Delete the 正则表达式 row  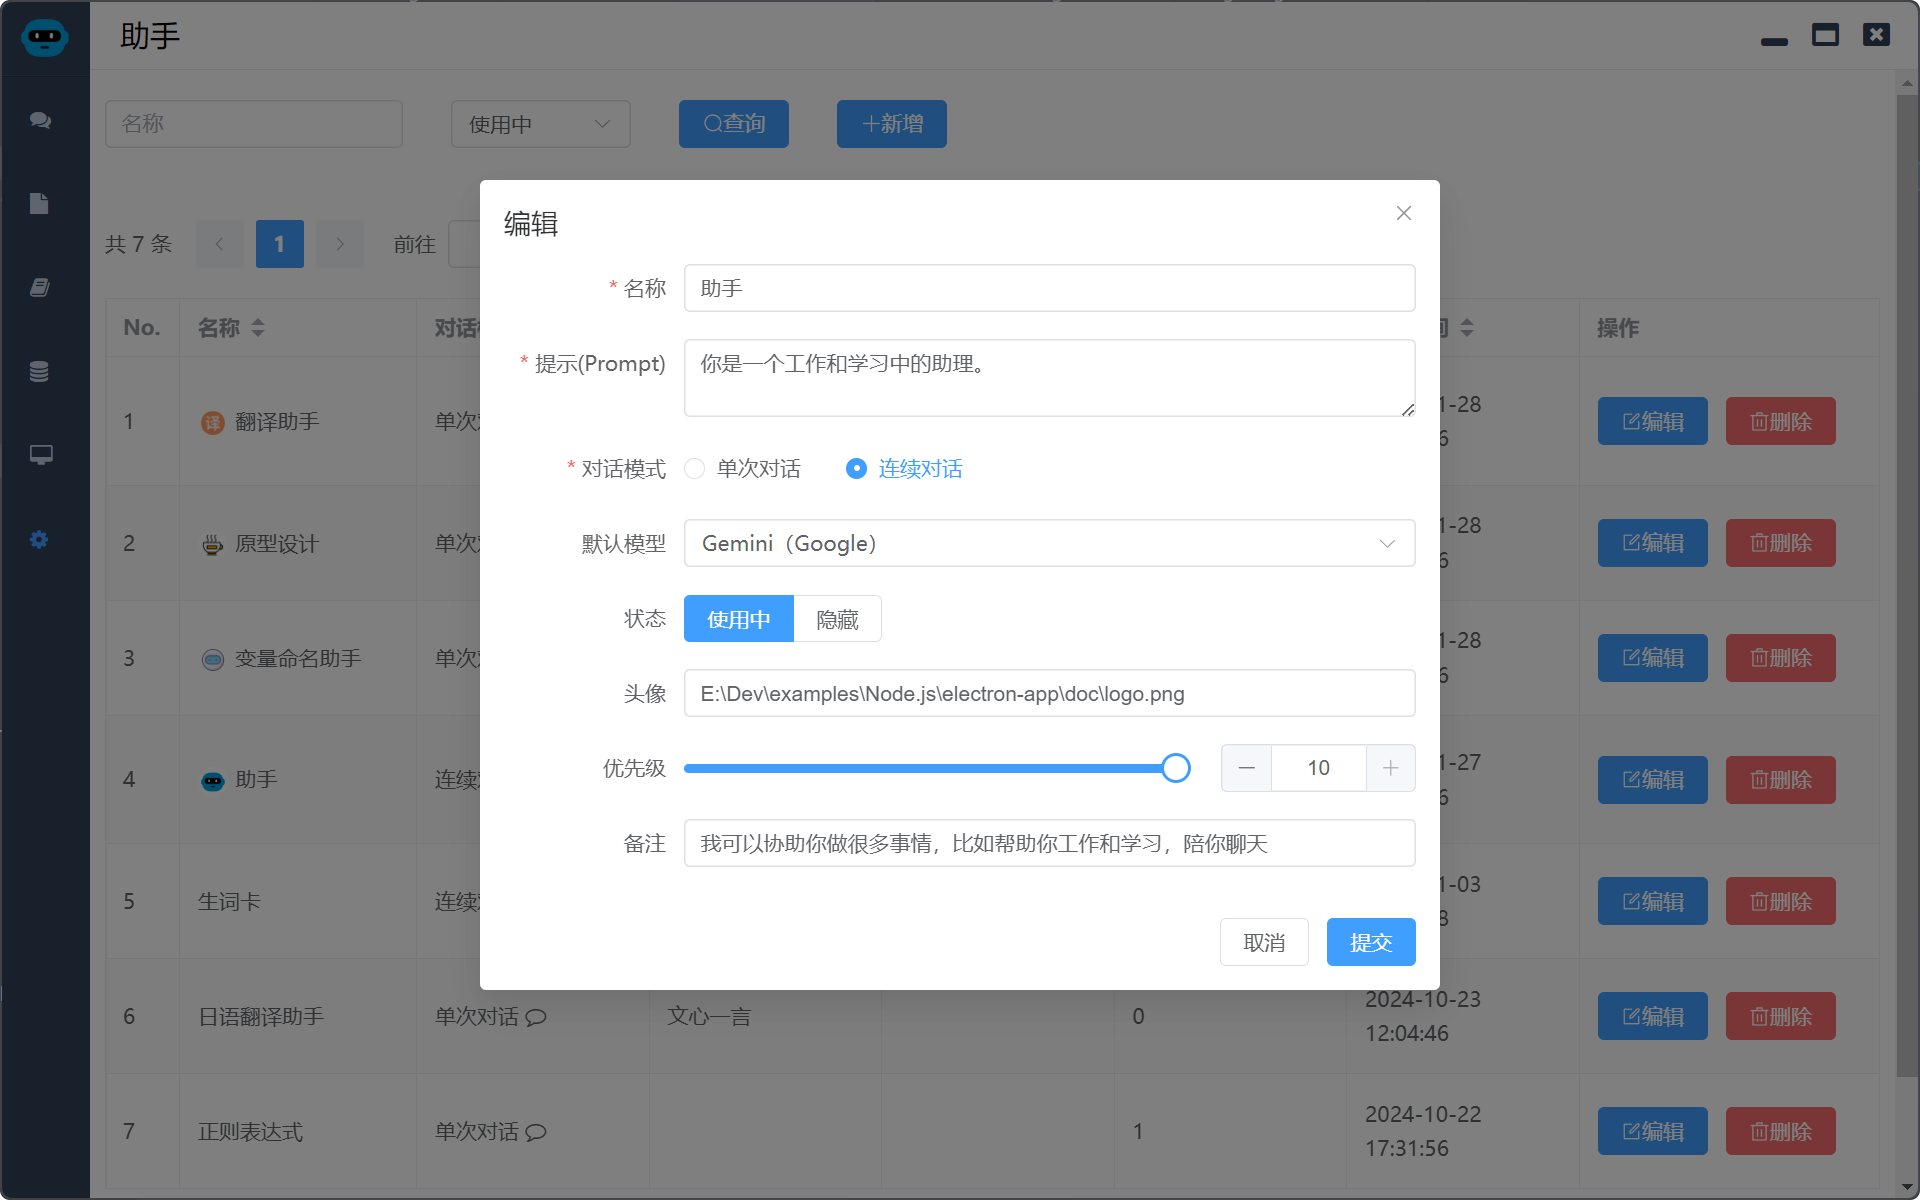(1781, 1131)
